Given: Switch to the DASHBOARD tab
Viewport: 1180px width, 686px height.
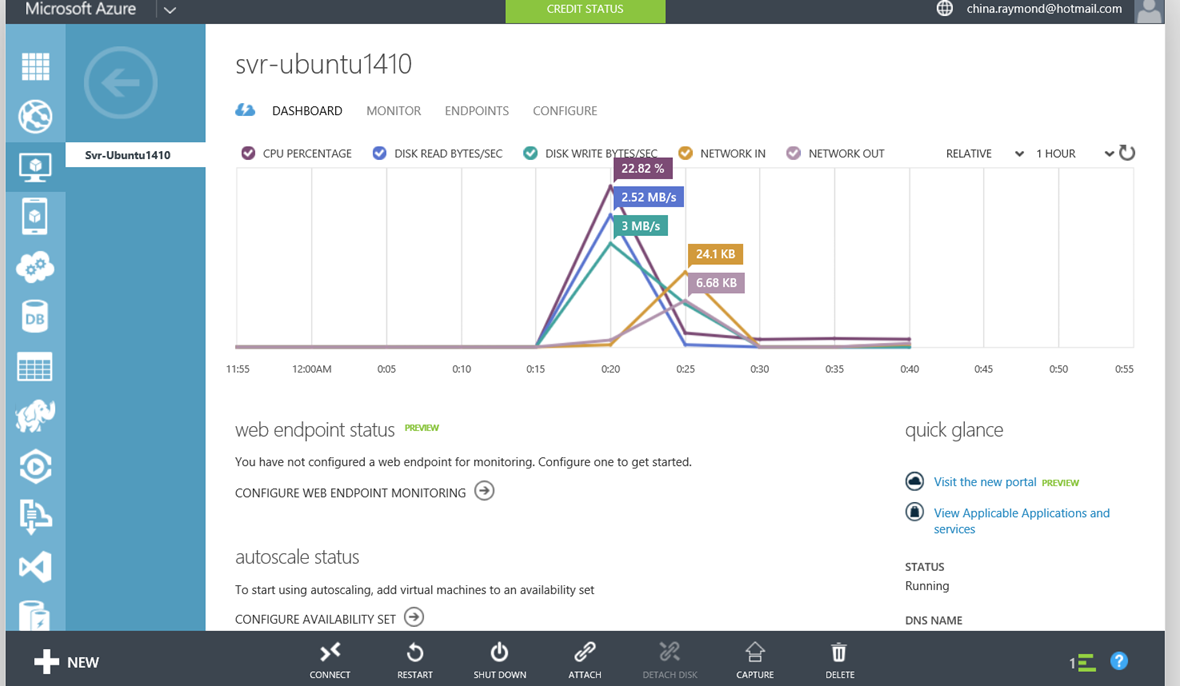Looking at the screenshot, I should (x=307, y=111).
